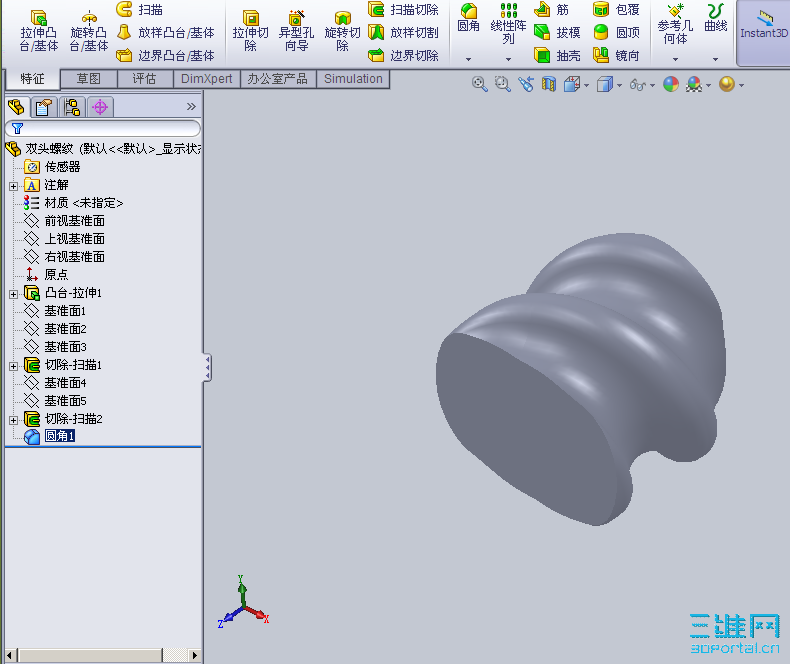Switch to the 特征 features tab
Viewport: 790px width, 664px height.
(x=33, y=79)
